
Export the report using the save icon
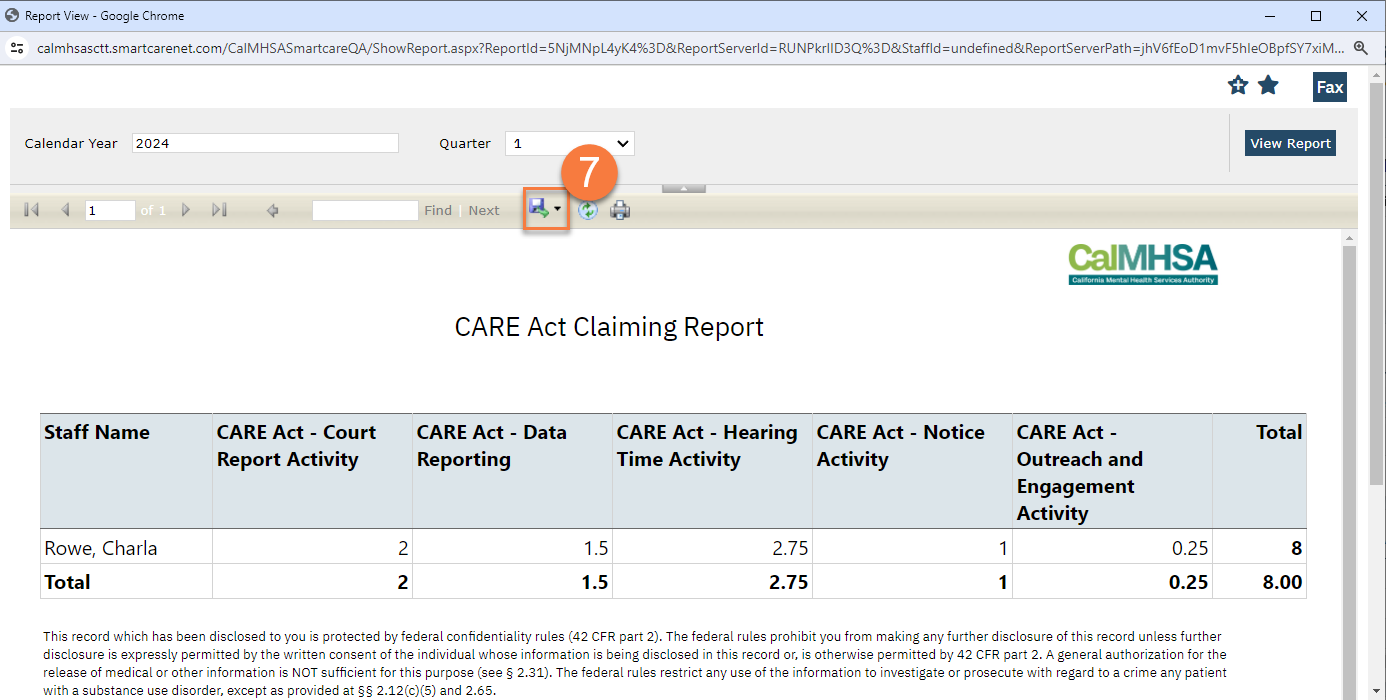click(538, 209)
